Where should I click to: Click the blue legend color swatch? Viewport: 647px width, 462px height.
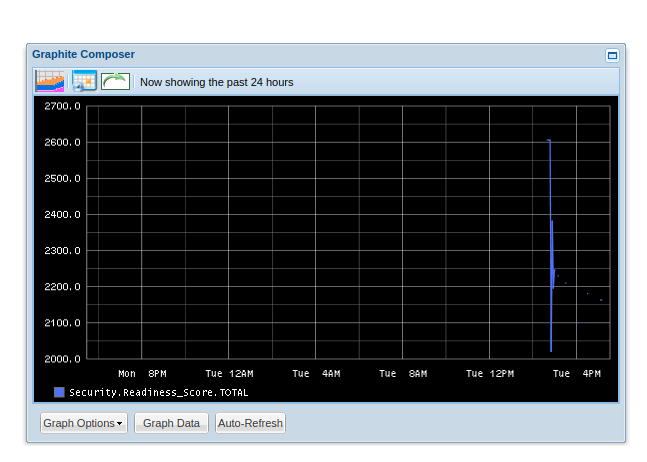tap(59, 392)
